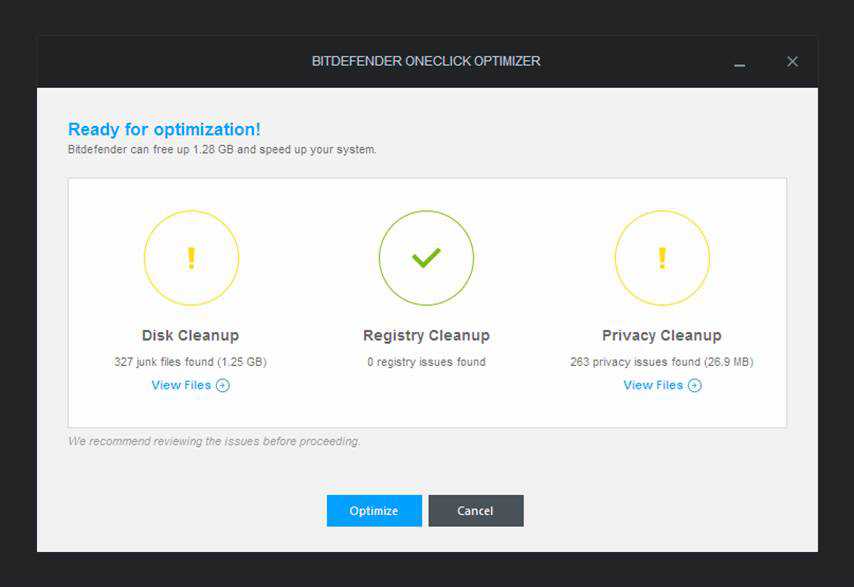This screenshot has height=587, width=854.
Task: Click the yellow circle above Disk Cleanup
Action: 191,257
